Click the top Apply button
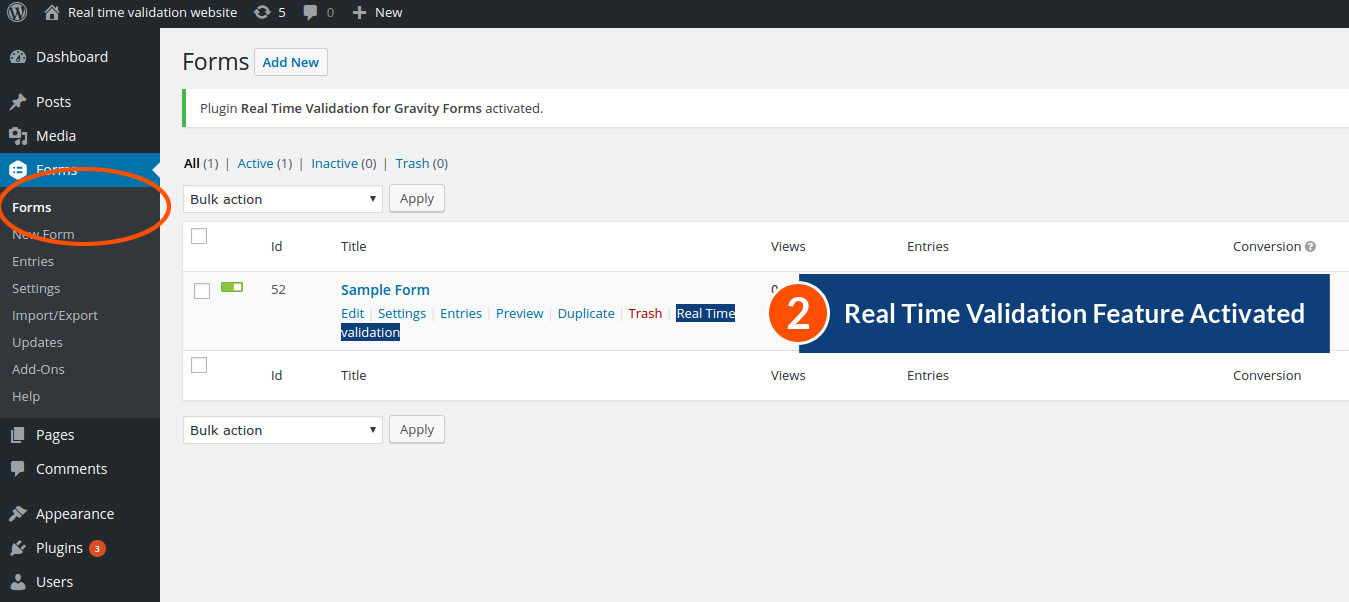 (417, 198)
